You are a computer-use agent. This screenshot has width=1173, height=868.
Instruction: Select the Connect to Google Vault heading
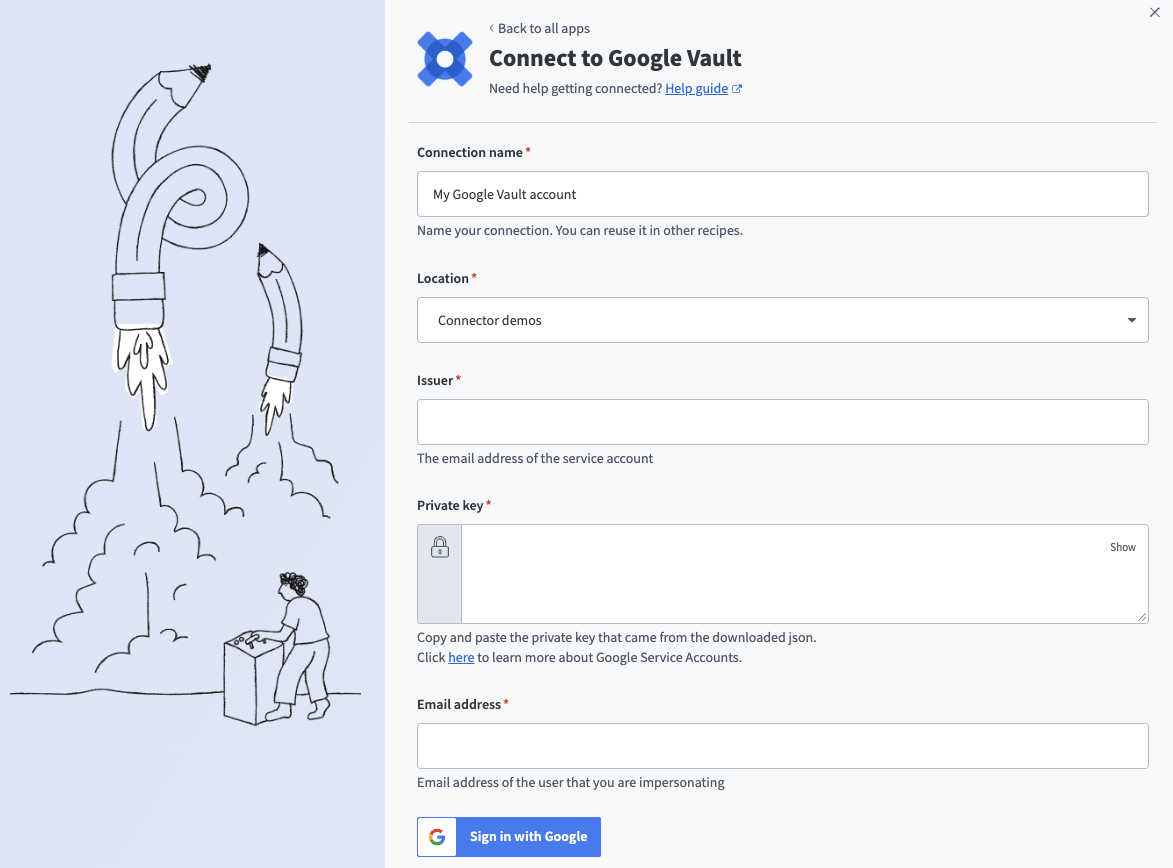click(614, 58)
